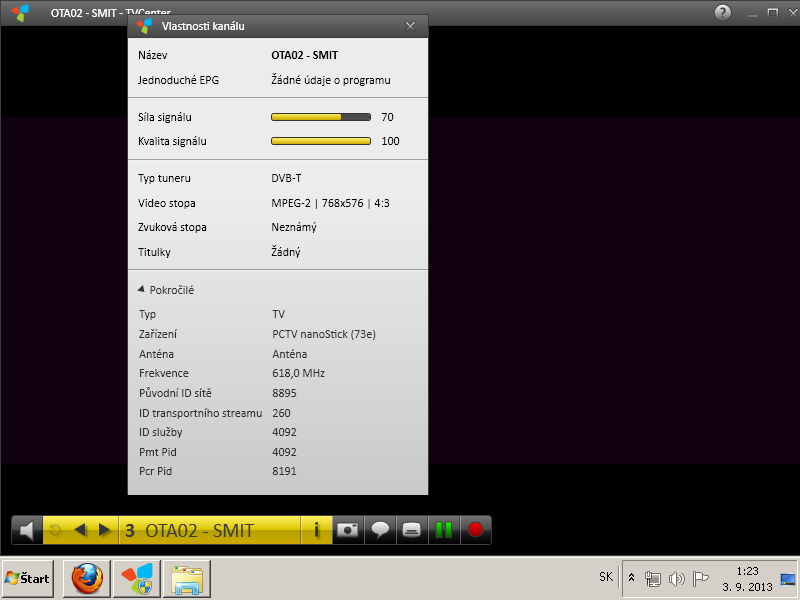Open audio track speech bubble button
Viewport: 800px width, 600px height.
tap(379, 530)
